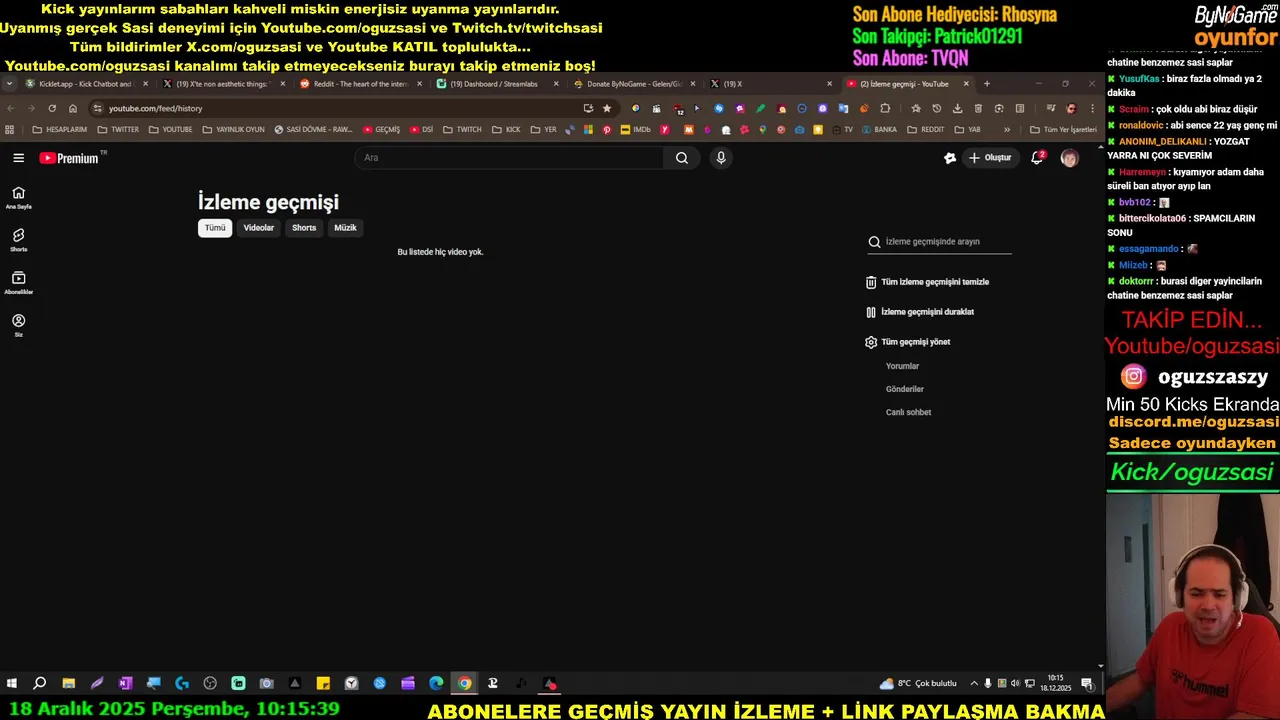Switch to the Donate ByNoGame tab
This screenshot has width=1280, height=720.
tap(635, 84)
